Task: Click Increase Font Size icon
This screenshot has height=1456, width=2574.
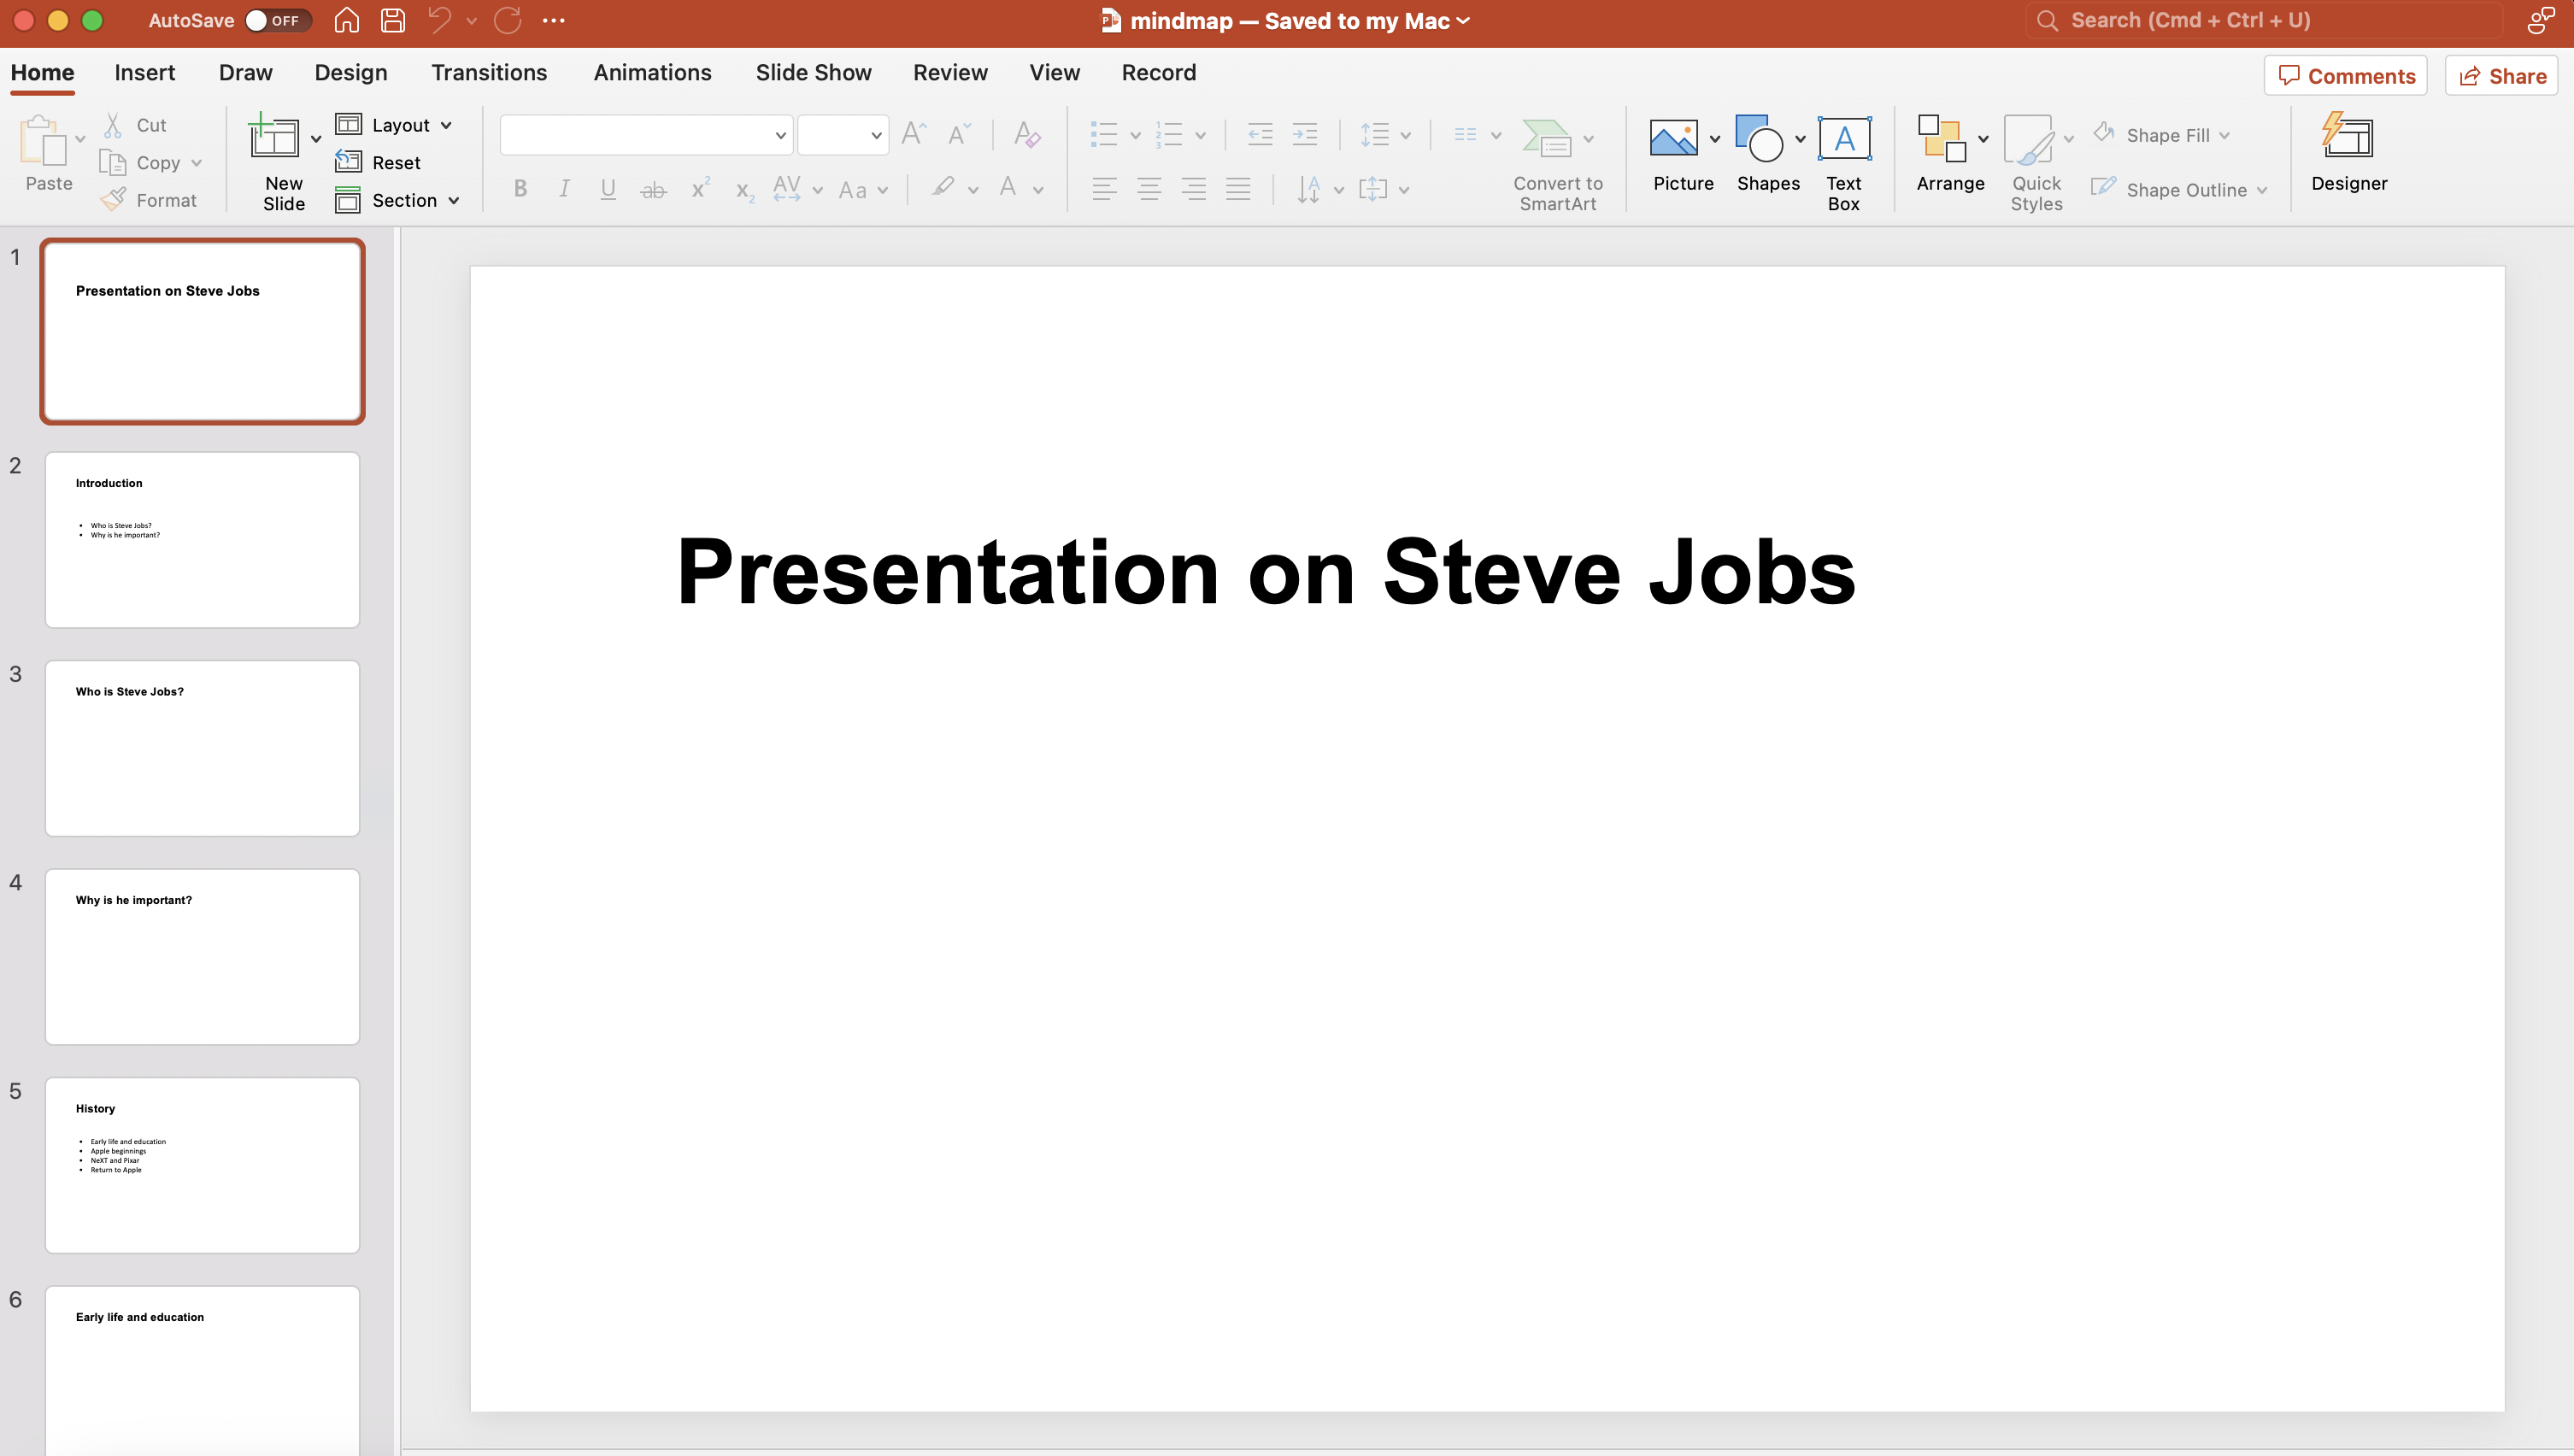Action: click(x=914, y=135)
